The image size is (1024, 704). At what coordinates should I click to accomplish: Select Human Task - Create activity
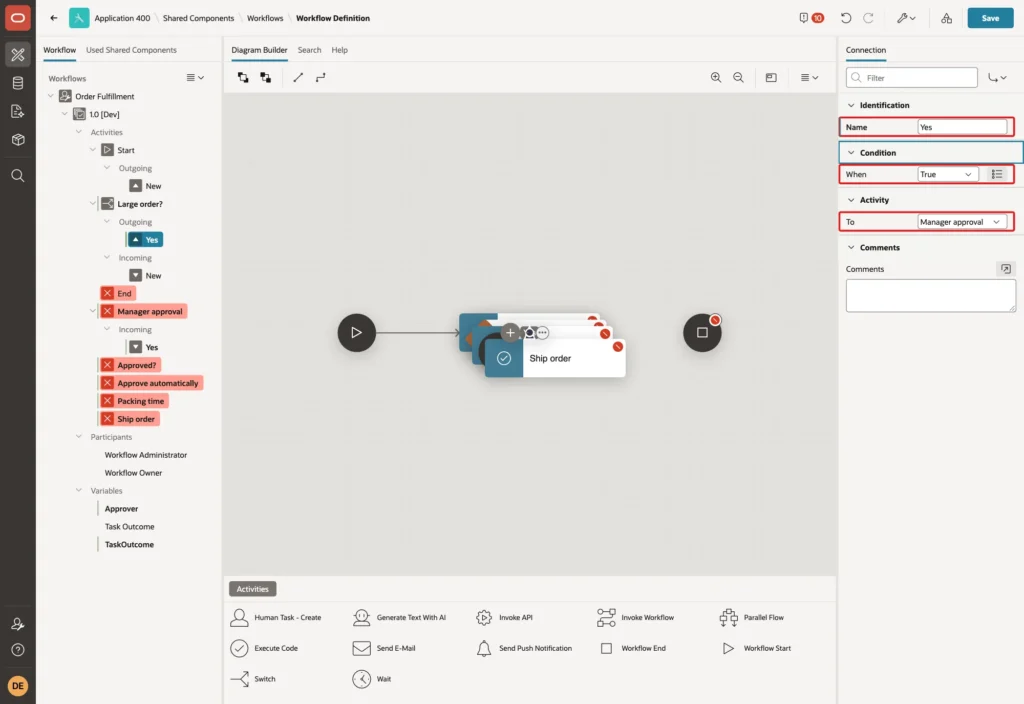pyautogui.click(x=276, y=617)
